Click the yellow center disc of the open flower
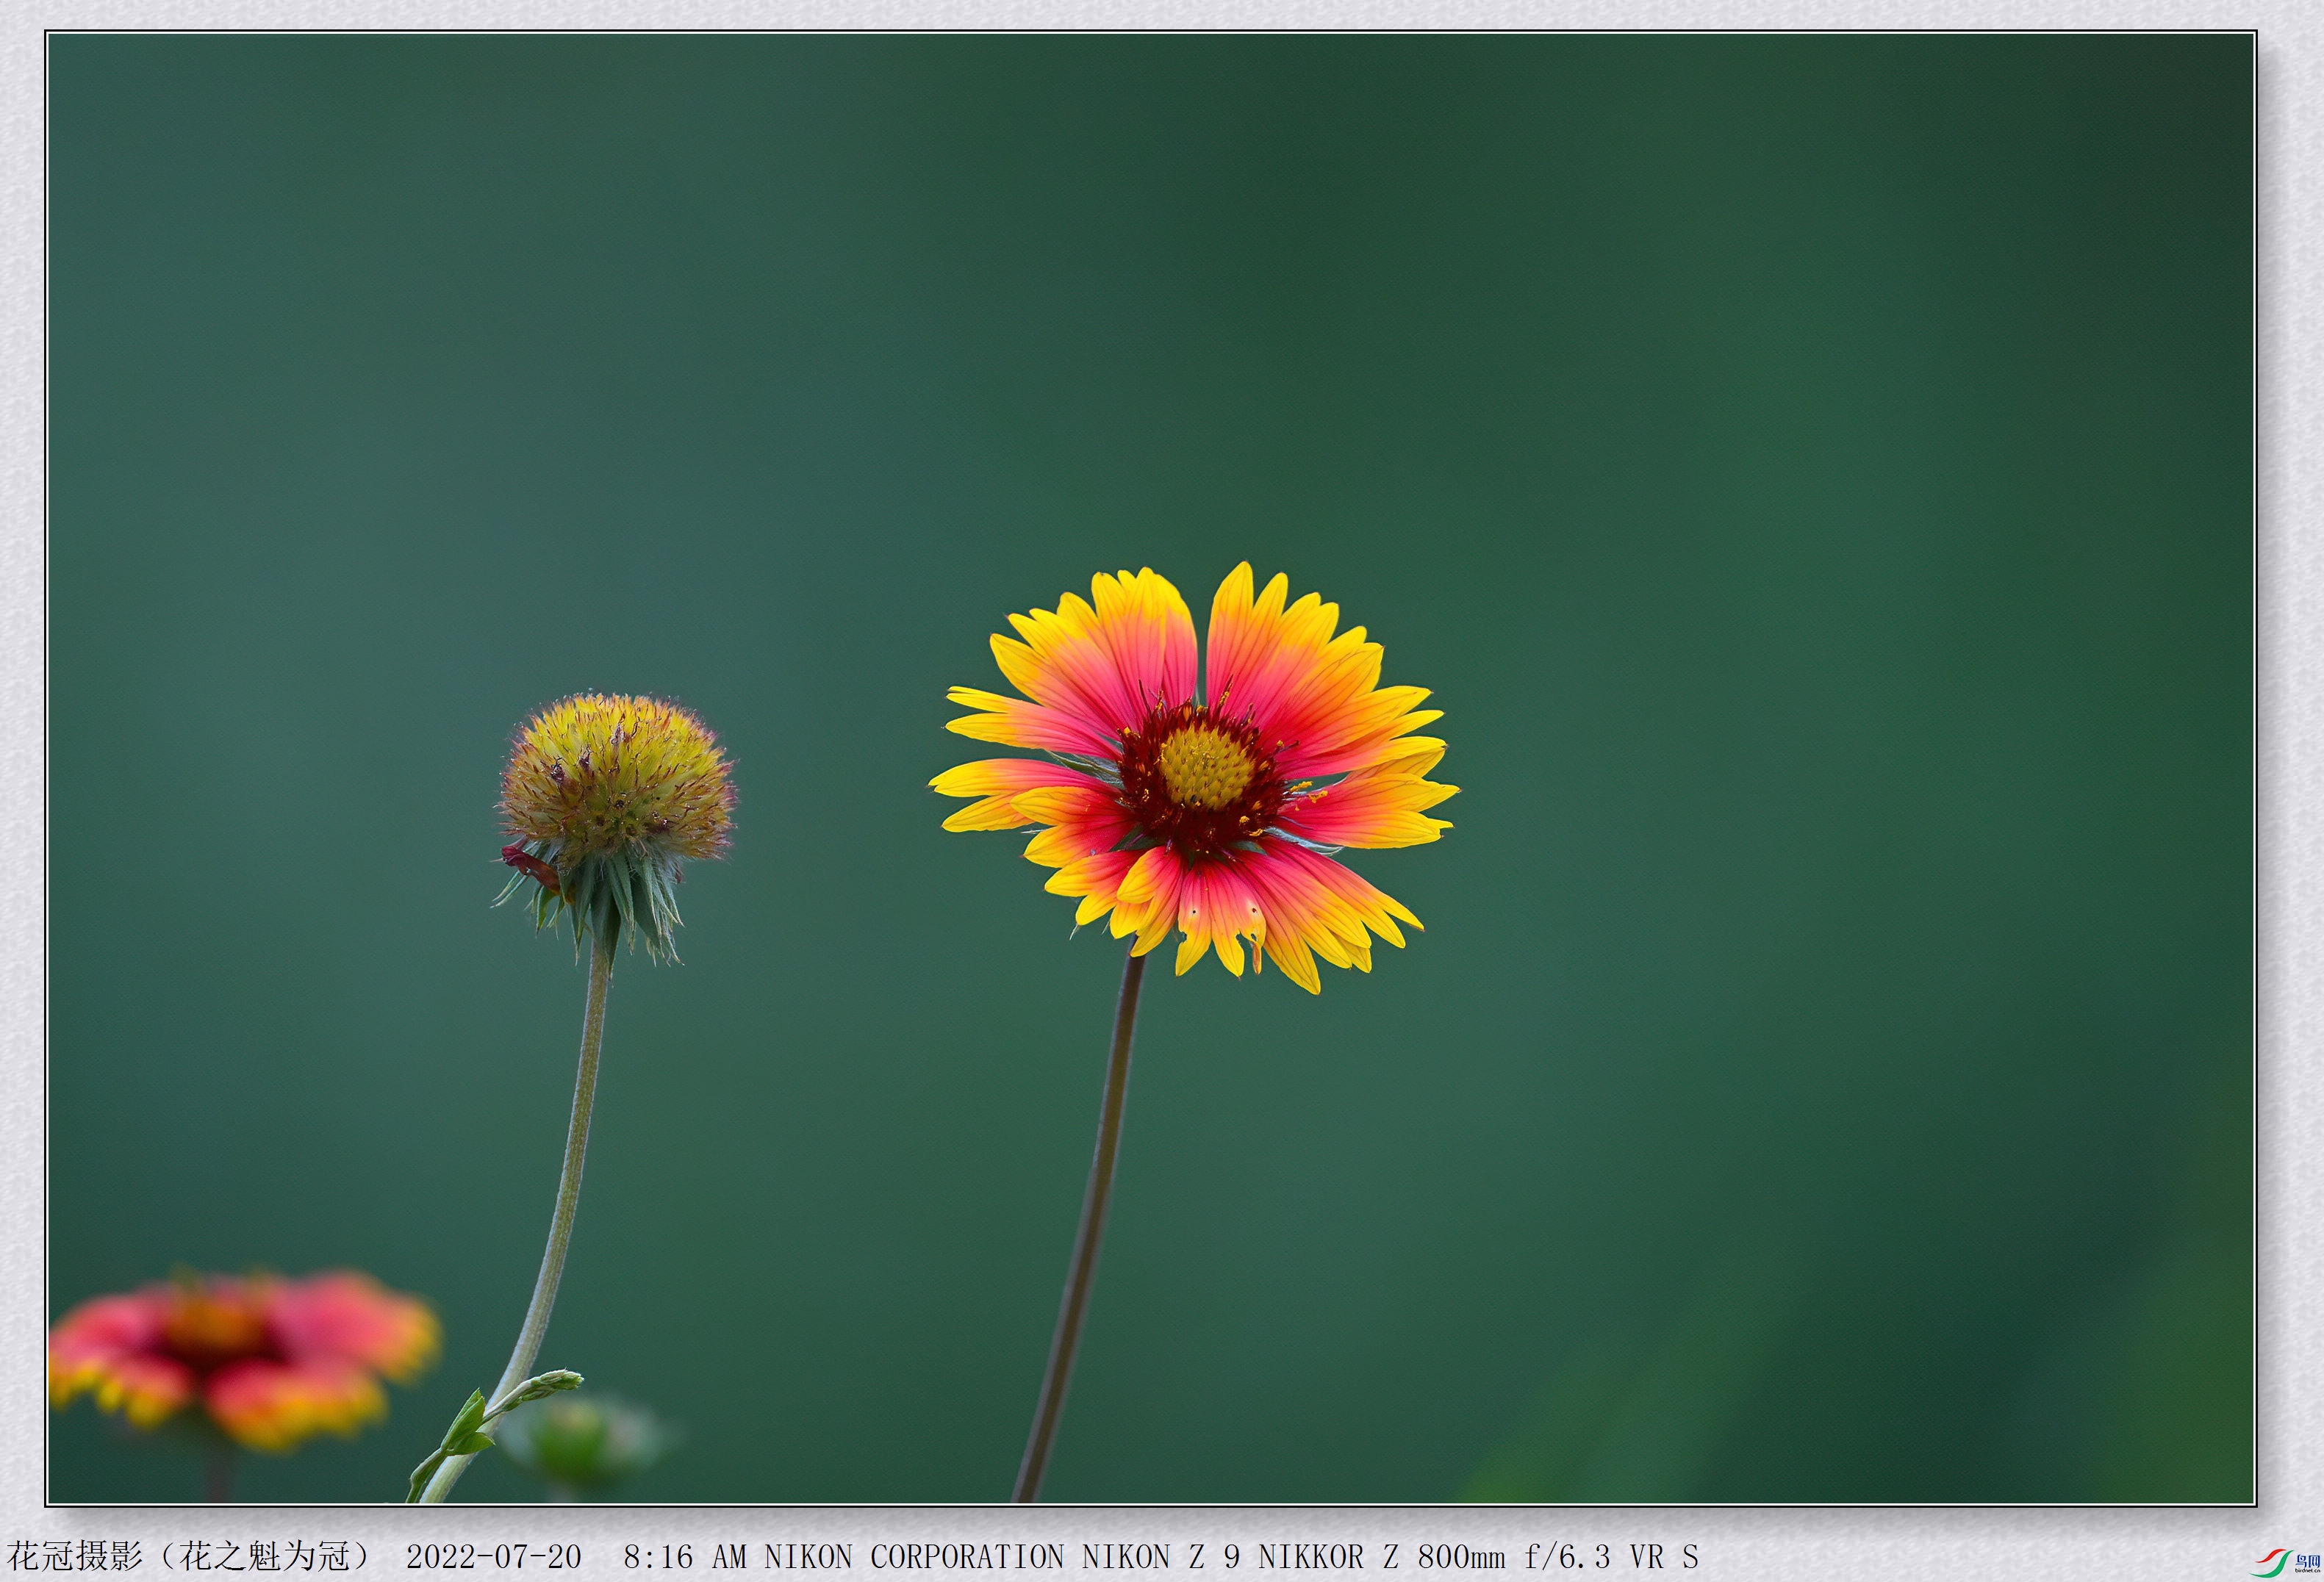The image size is (2324, 1582). coord(1207,767)
